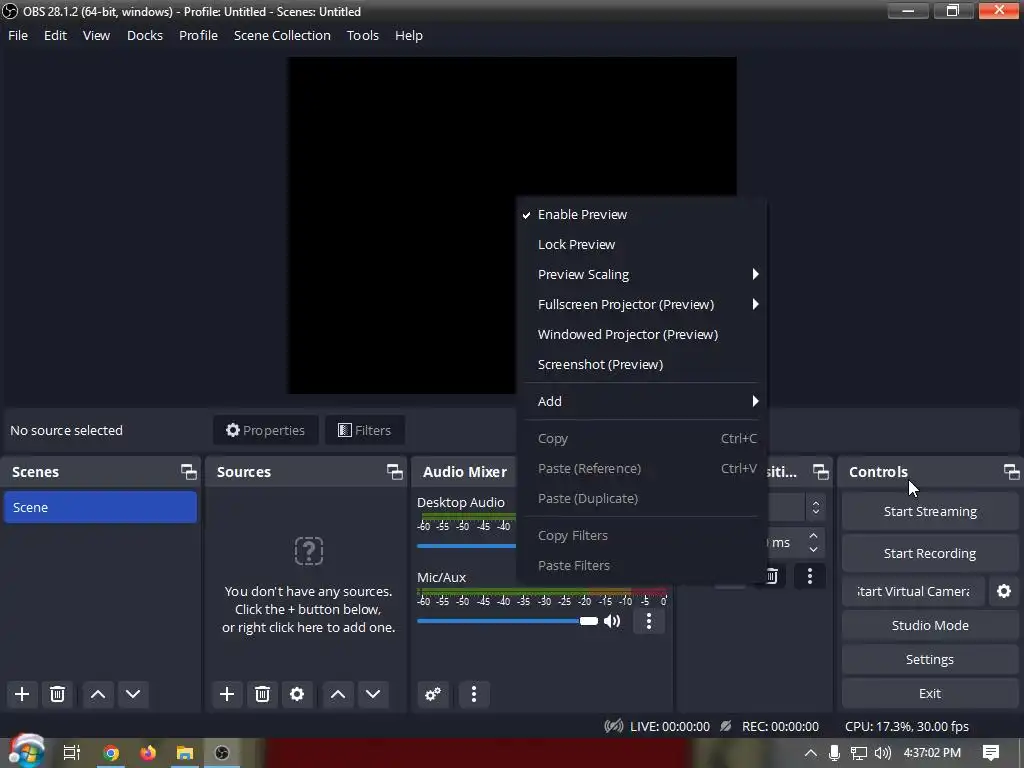Open Chrome from the taskbar
This screenshot has width=1024, height=768.
point(111,753)
